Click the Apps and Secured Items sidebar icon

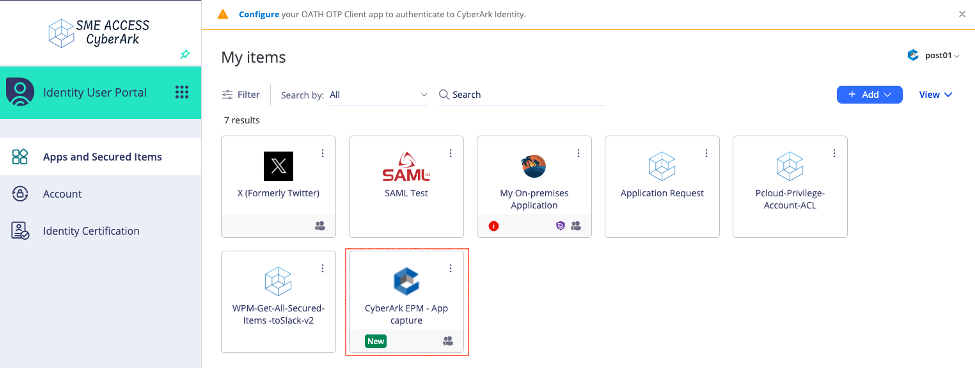(20, 157)
